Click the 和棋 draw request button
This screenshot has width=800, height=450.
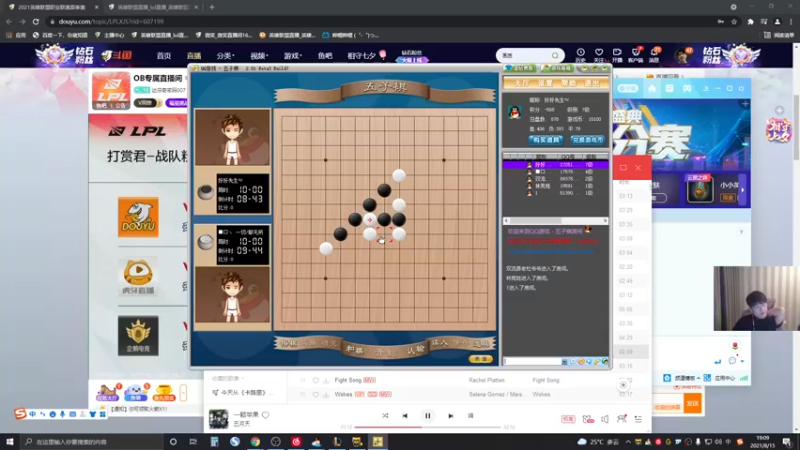(x=354, y=349)
